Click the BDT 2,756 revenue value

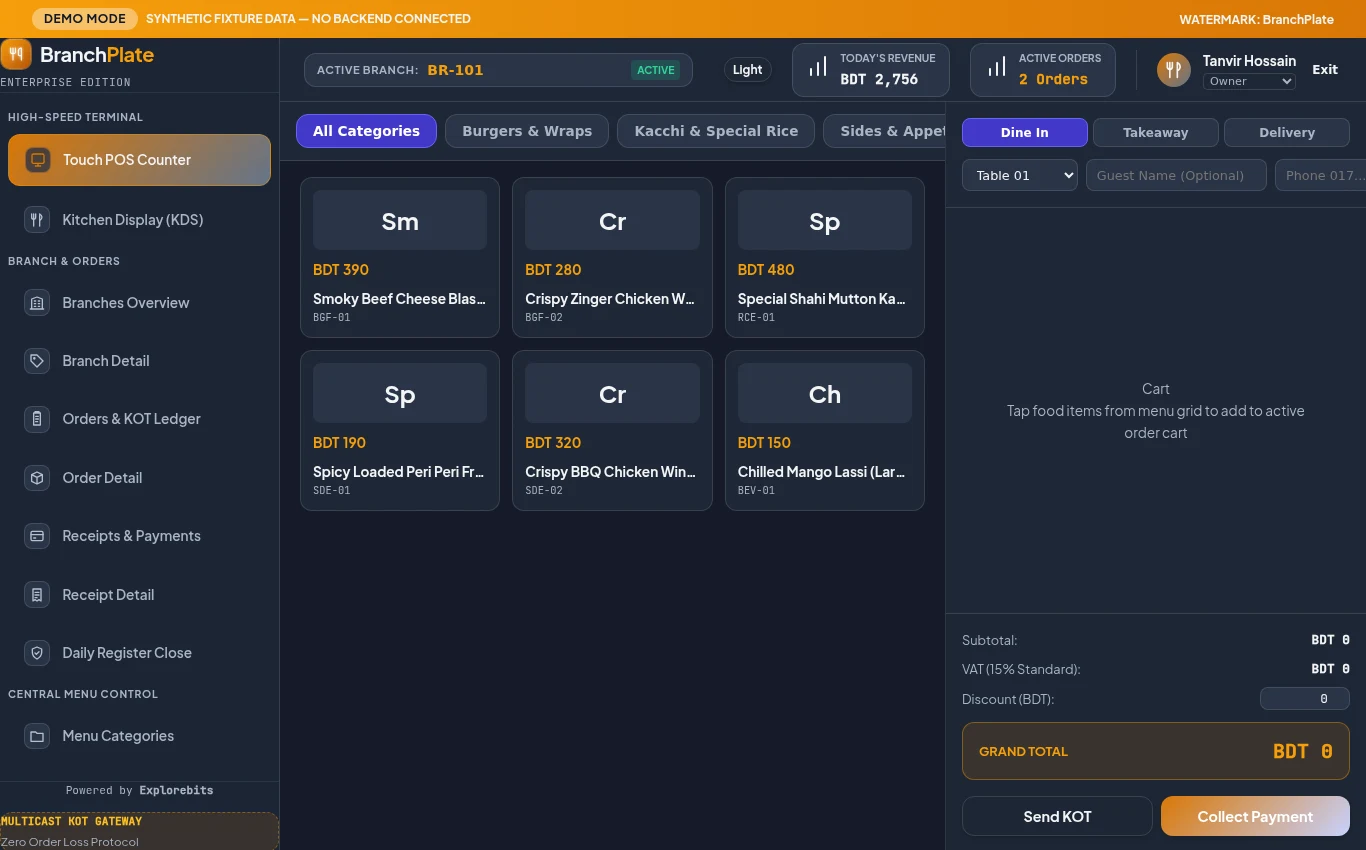879,80
